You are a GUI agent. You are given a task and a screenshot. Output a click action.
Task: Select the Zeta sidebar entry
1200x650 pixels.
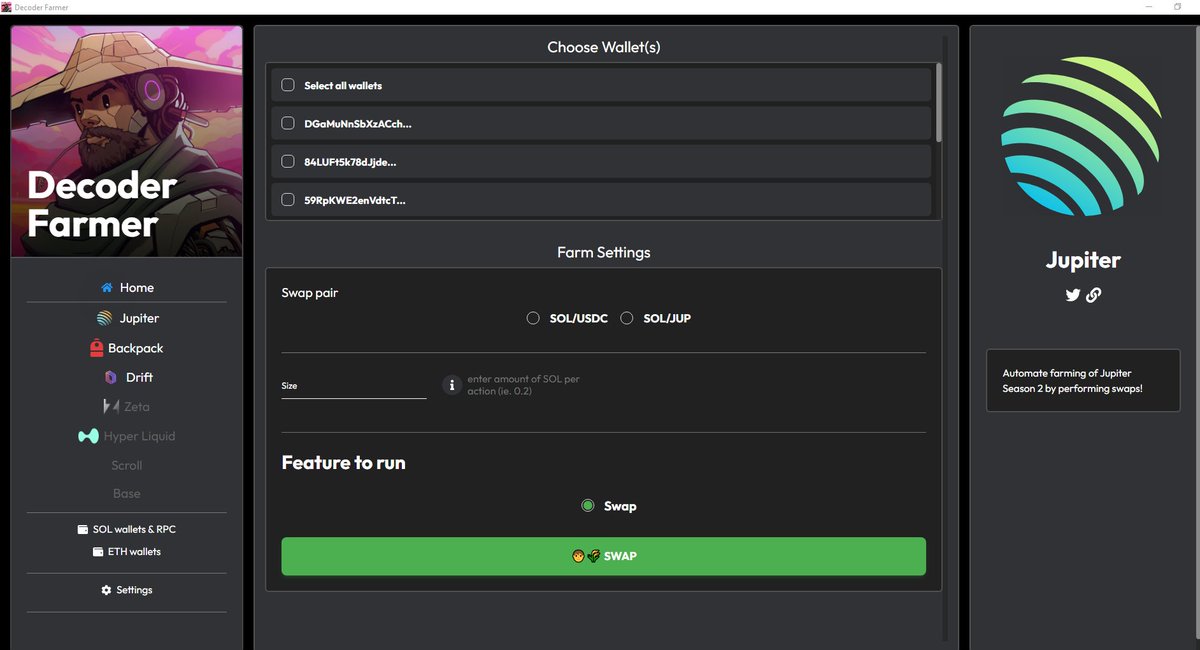[126, 407]
